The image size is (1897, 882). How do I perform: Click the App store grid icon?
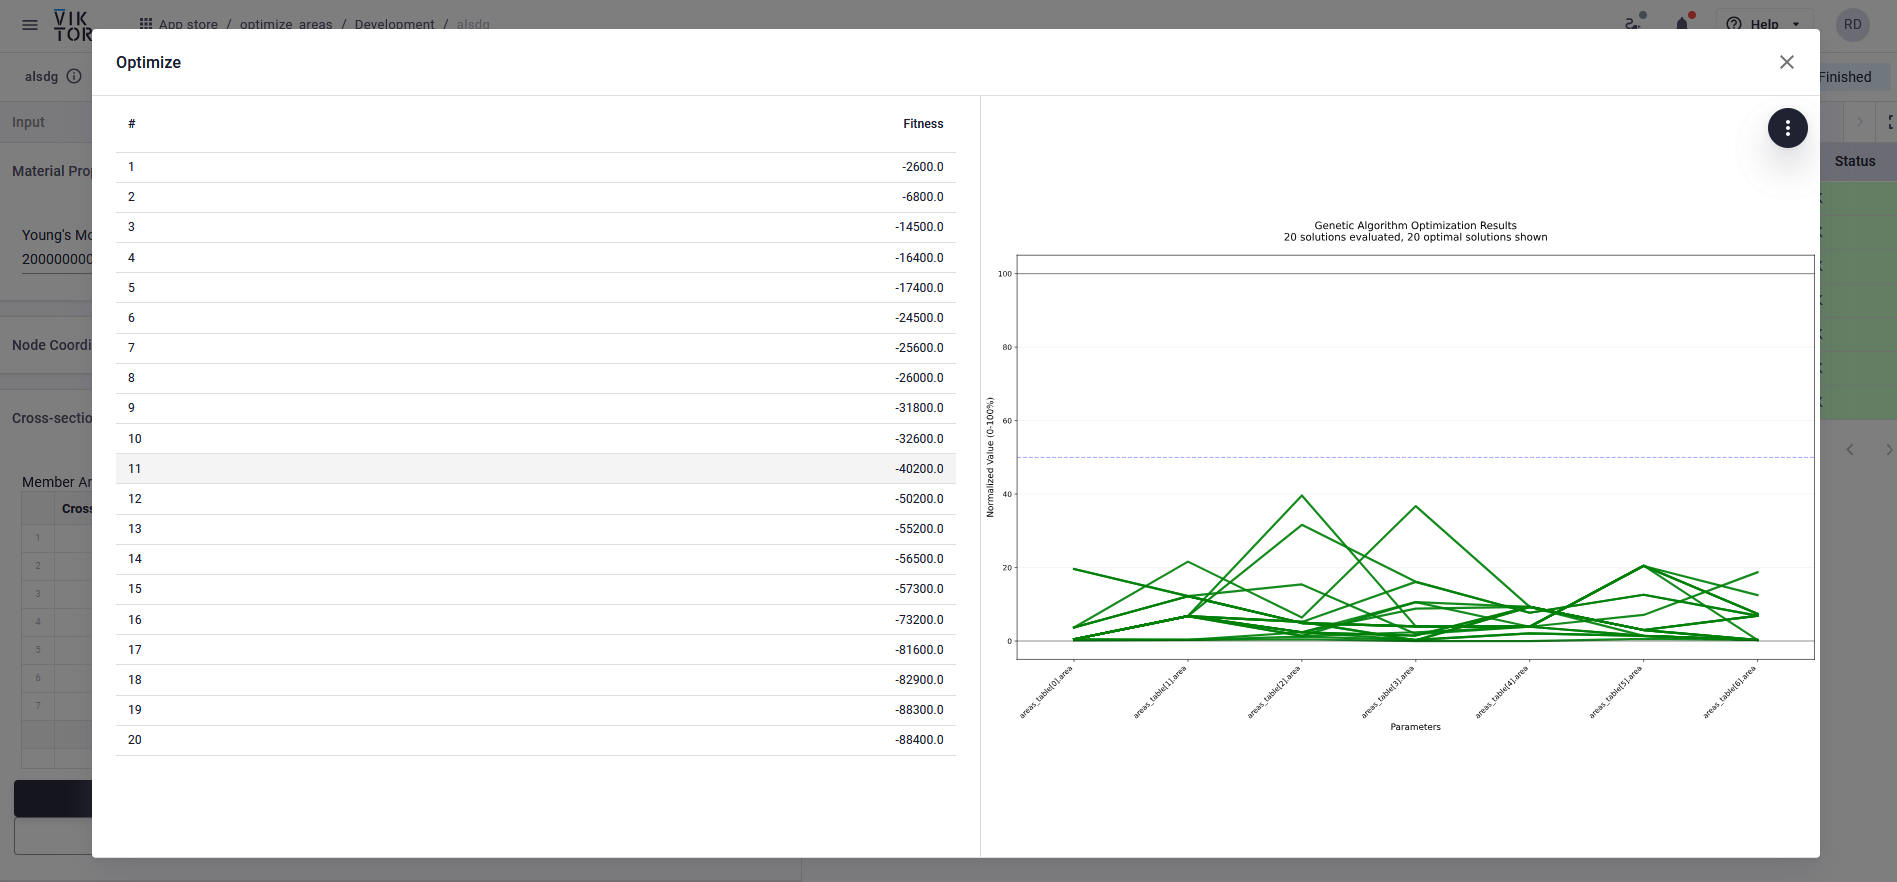coord(146,23)
